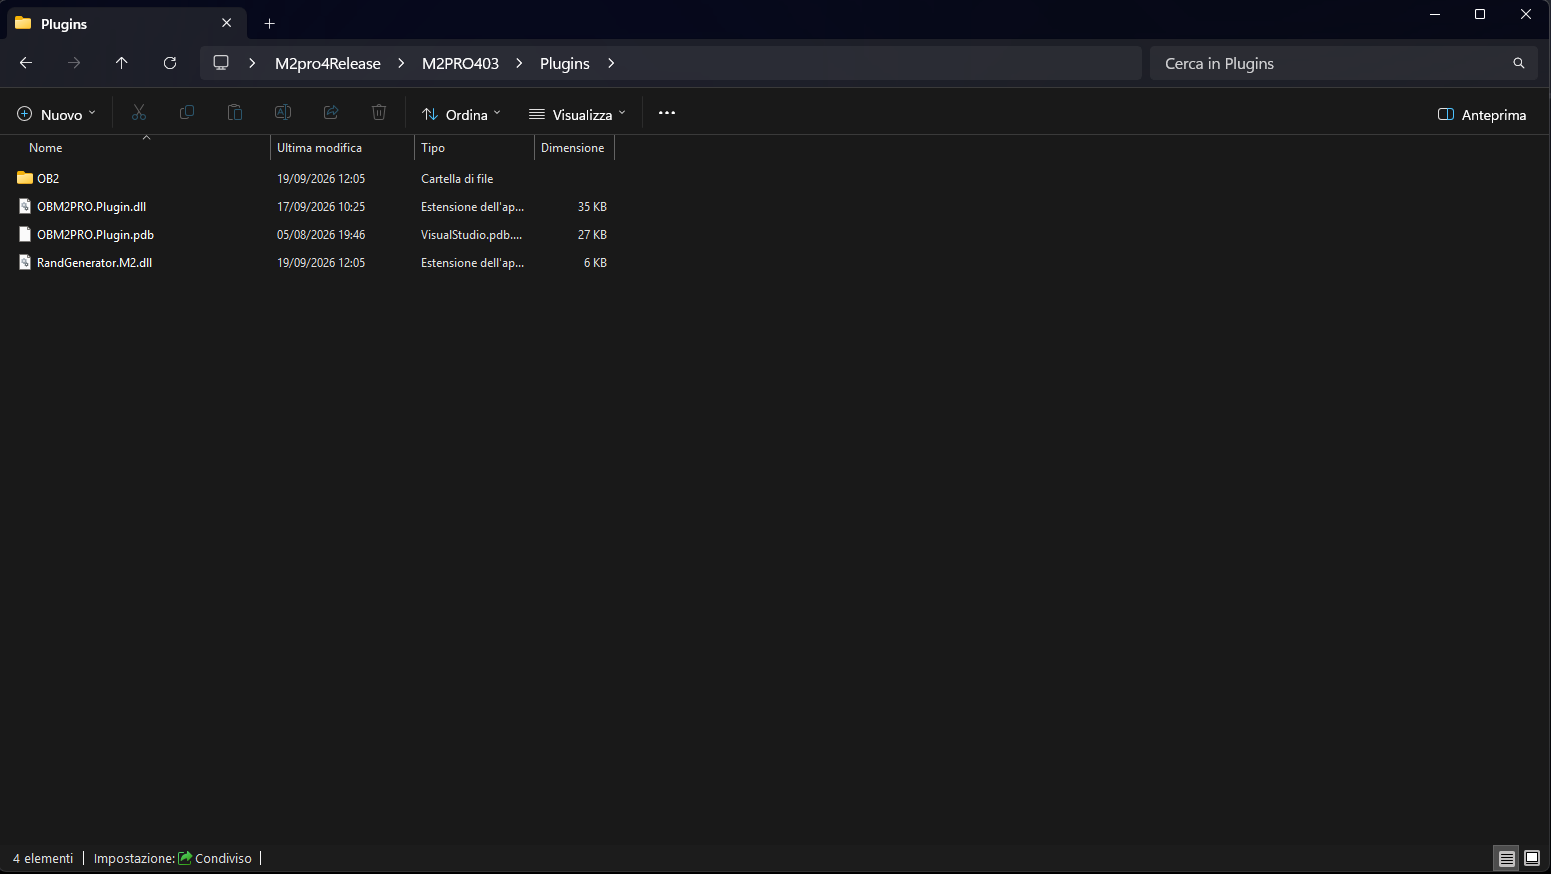Click the Condiviso status bar entry

tap(215, 858)
